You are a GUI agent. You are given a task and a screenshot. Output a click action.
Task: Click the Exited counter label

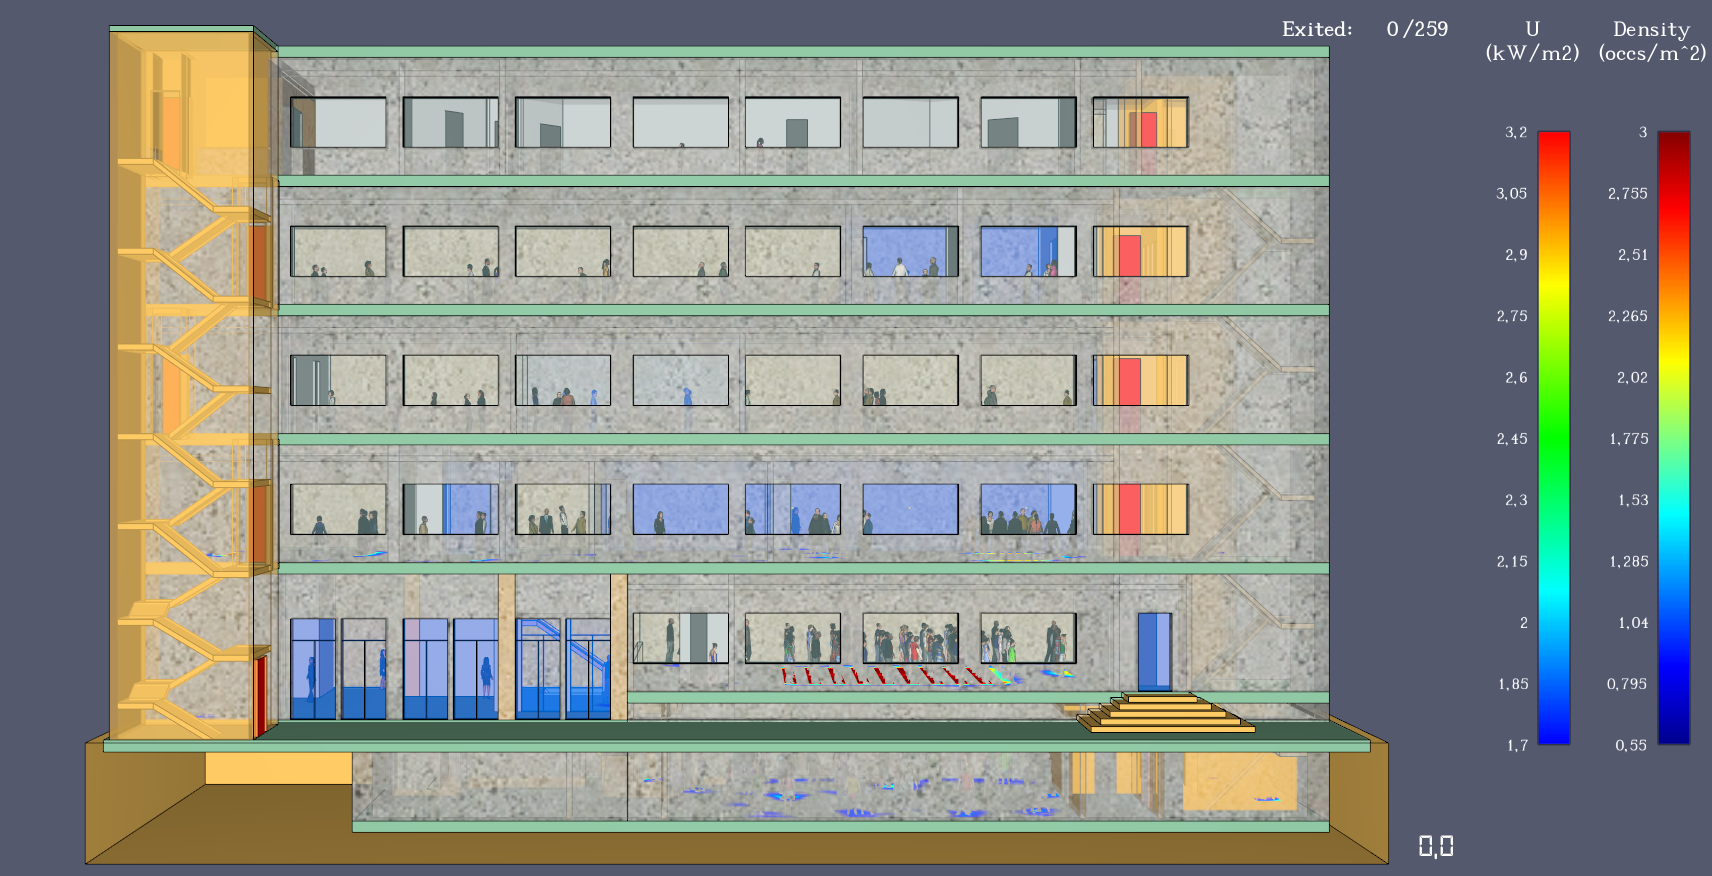[x=1316, y=29]
